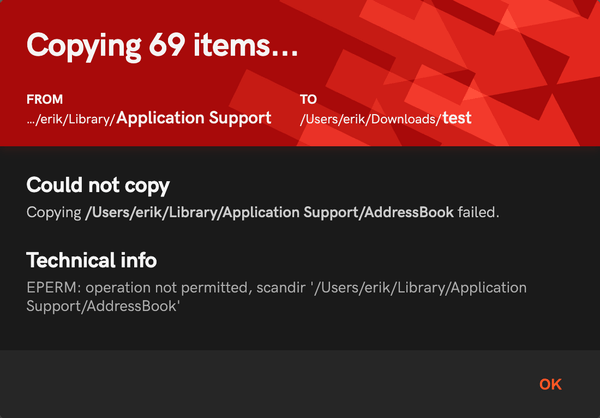Image resolution: width=600 pixels, height=418 pixels.
Task: Click the EPERM operation not permitted text
Action: click(139, 288)
